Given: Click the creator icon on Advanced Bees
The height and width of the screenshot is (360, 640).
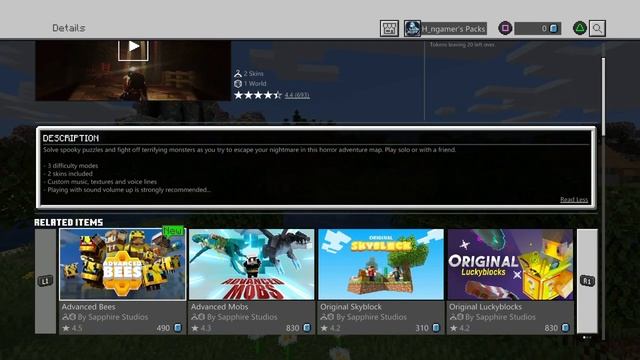Looking at the screenshot, I should point(69,317).
